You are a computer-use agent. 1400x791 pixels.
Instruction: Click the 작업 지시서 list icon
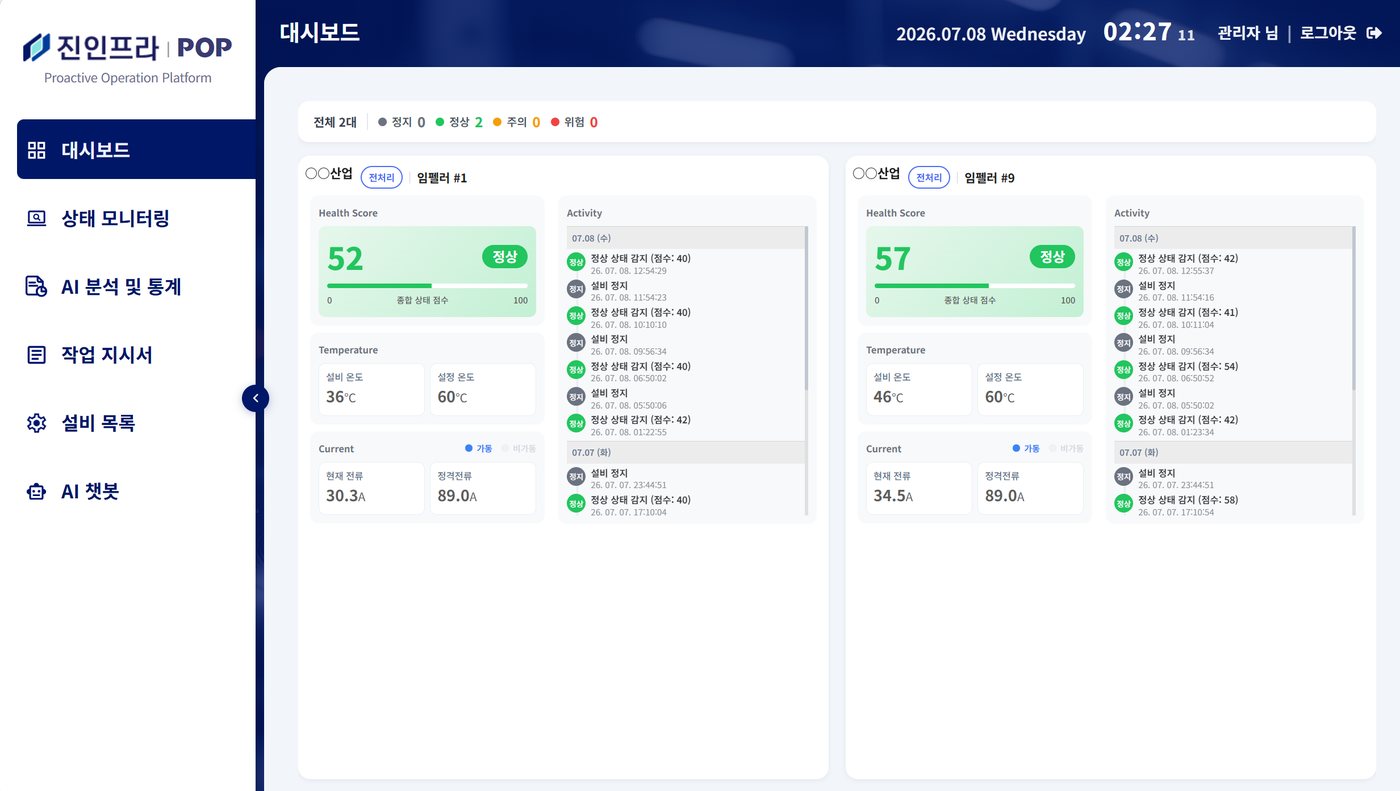[x=37, y=355]
